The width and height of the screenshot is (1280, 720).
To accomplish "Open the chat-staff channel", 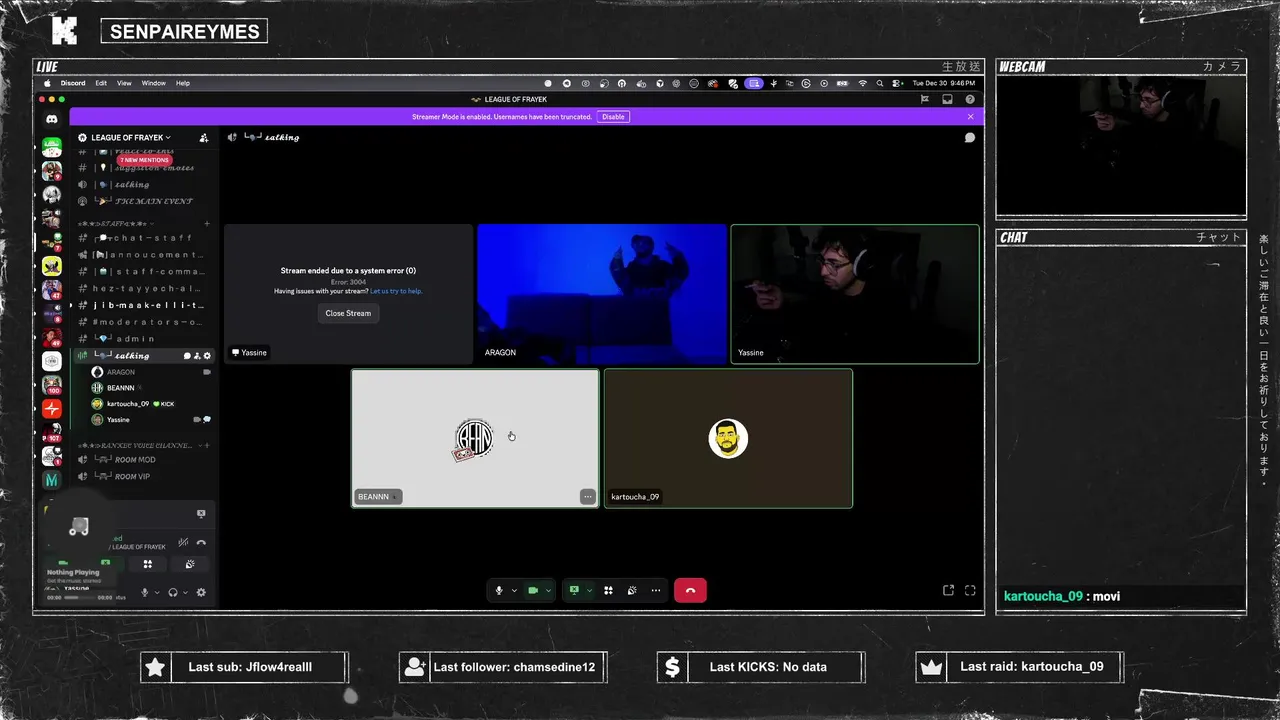I will tap(145, 238).
